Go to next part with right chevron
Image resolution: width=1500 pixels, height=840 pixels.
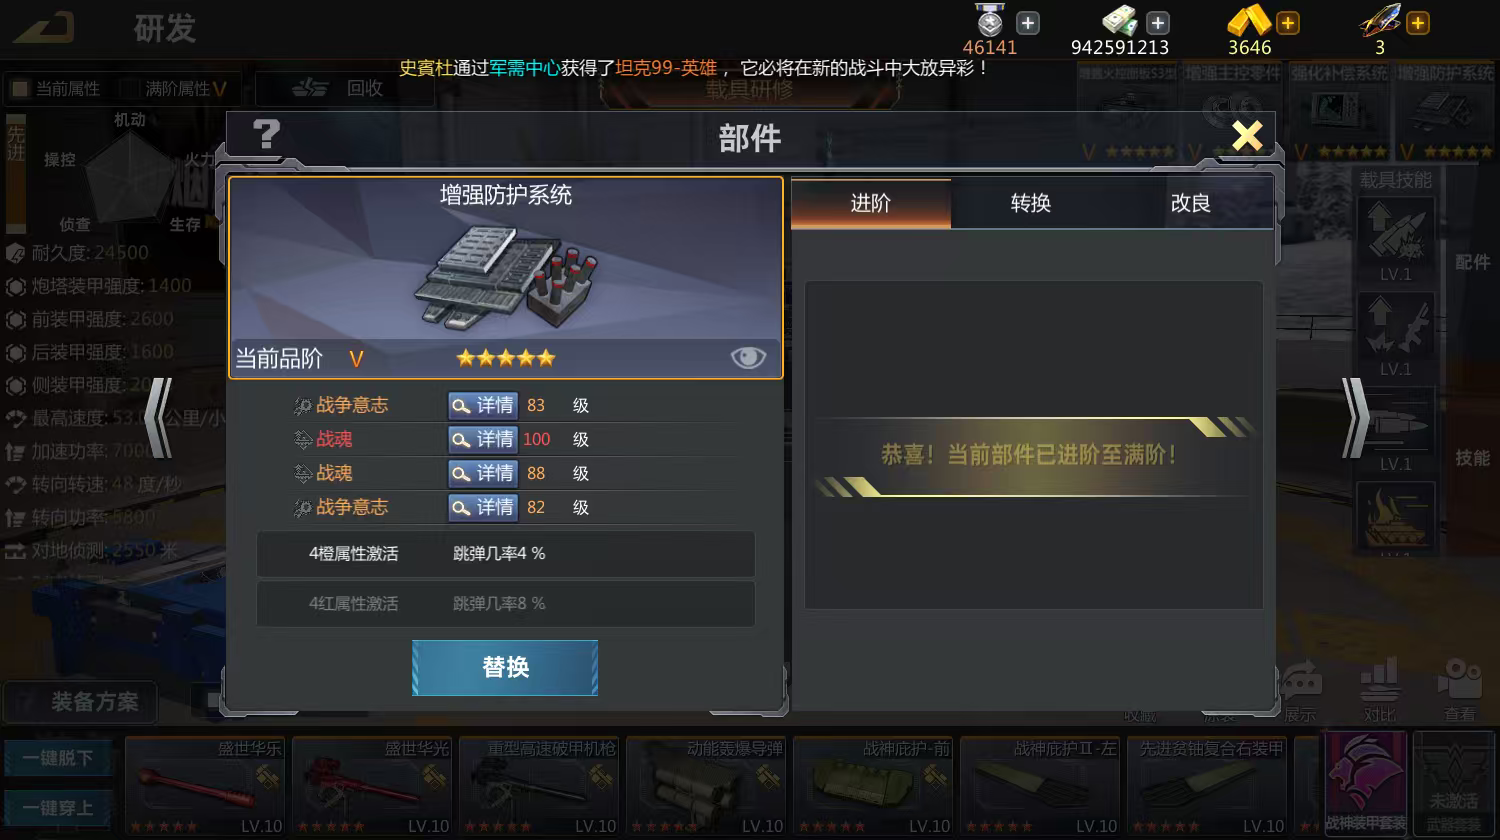(1355, 417)
